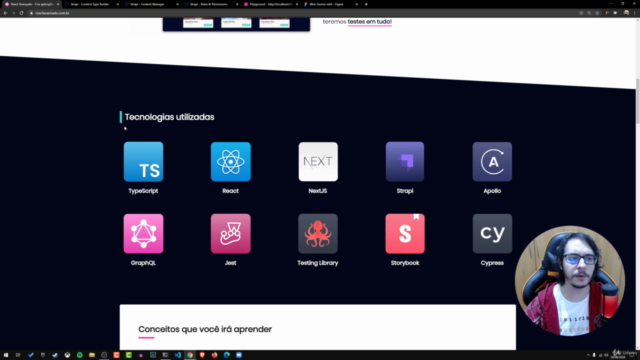Open Spotify from the taskbar
The height and width of the screenshot is (360, 640).
click(x=80, y=355)
